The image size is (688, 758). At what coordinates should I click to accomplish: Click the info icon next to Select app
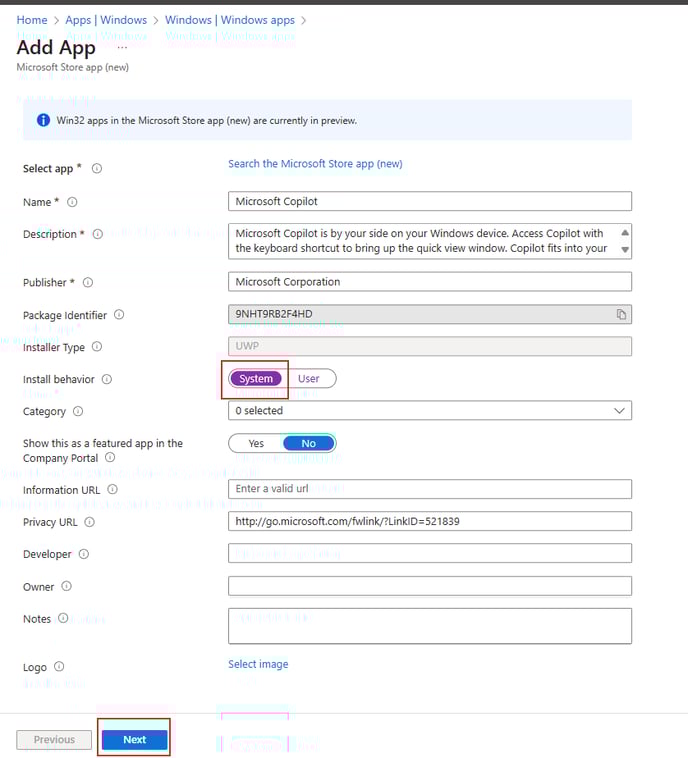(97, 168)
